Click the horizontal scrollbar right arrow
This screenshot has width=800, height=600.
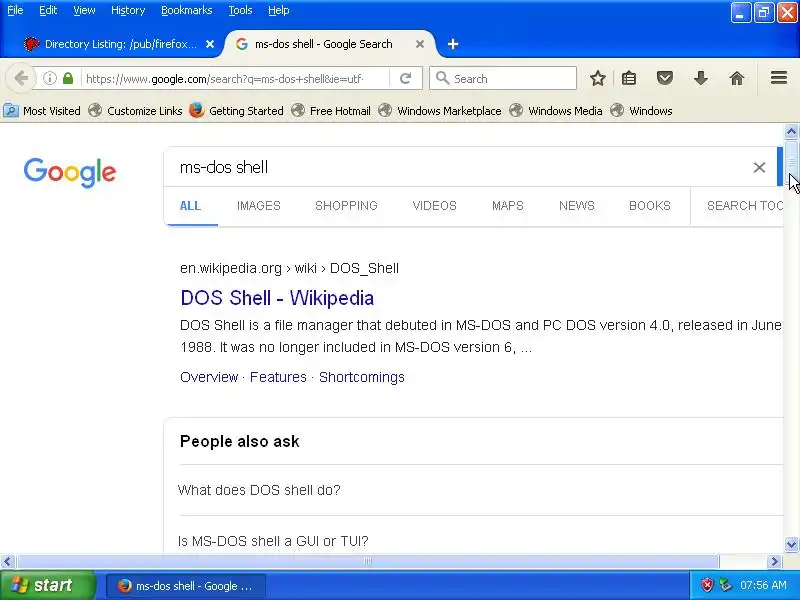[x=774, y=562]
